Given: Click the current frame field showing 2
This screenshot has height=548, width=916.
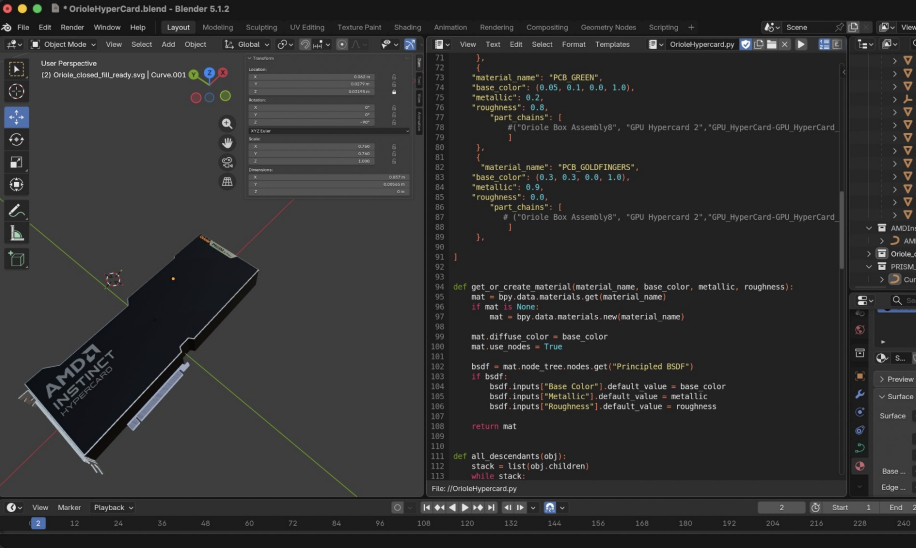Looking at the screenshot, I should pyautogui.click(x=781, y=508).
